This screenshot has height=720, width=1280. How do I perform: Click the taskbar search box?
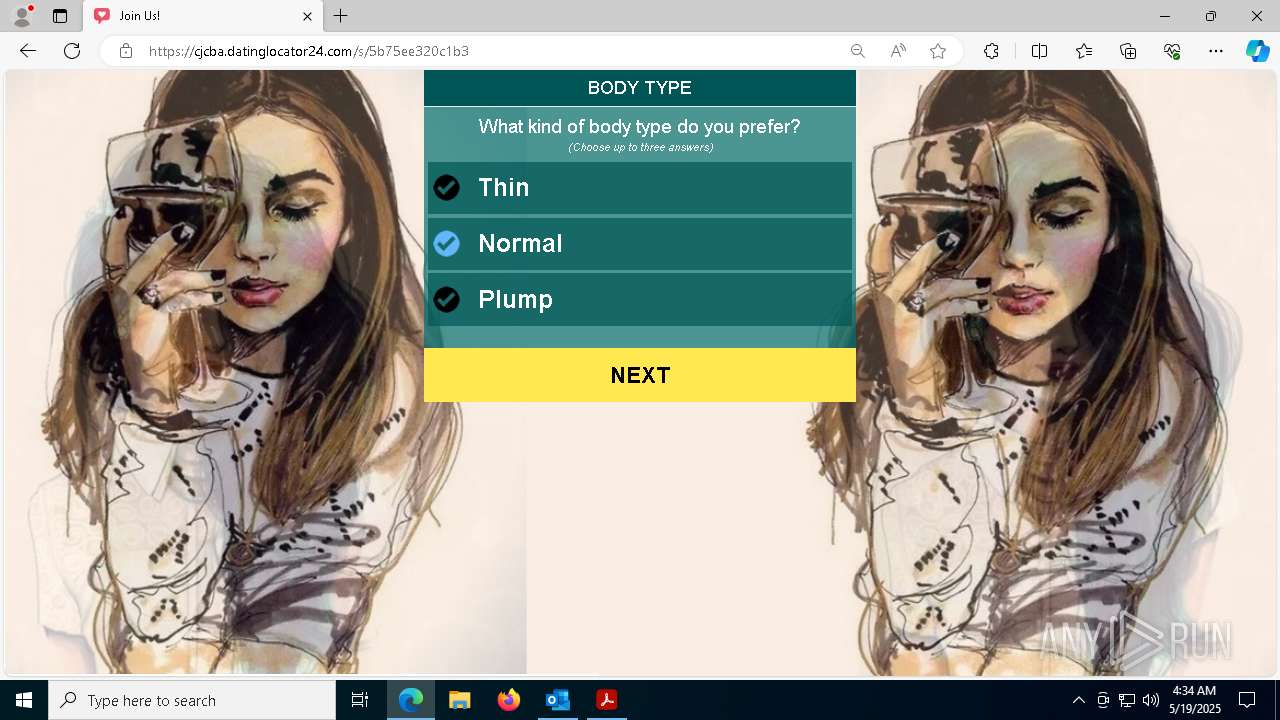192,700
